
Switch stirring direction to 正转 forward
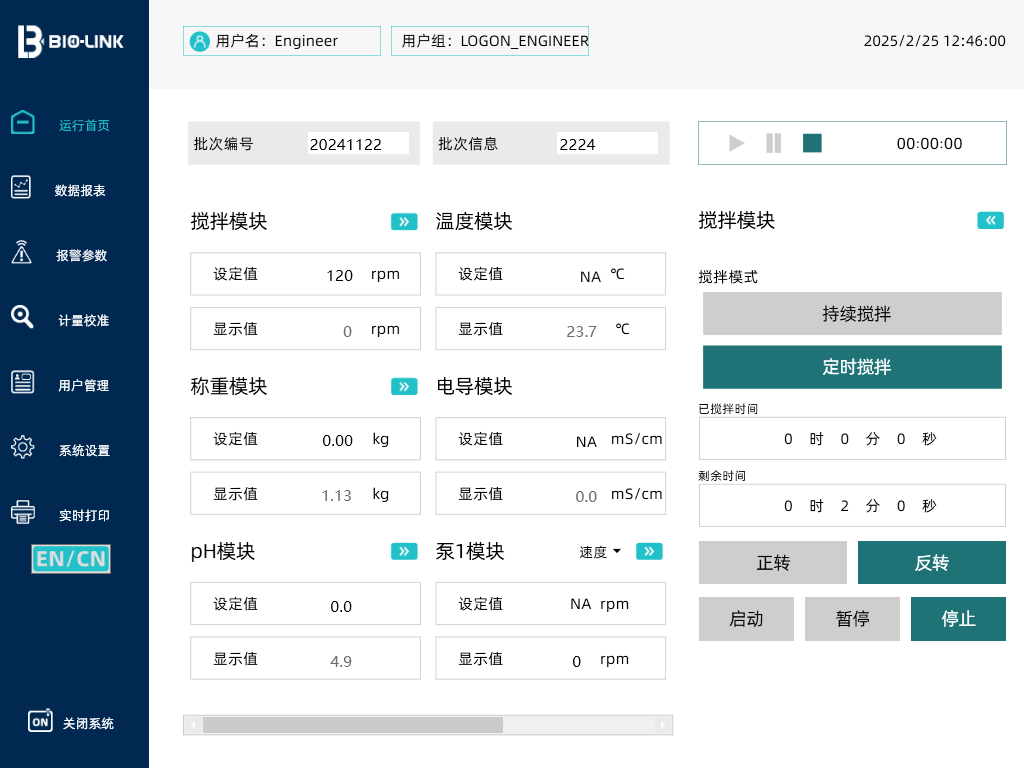coord(772,562)
